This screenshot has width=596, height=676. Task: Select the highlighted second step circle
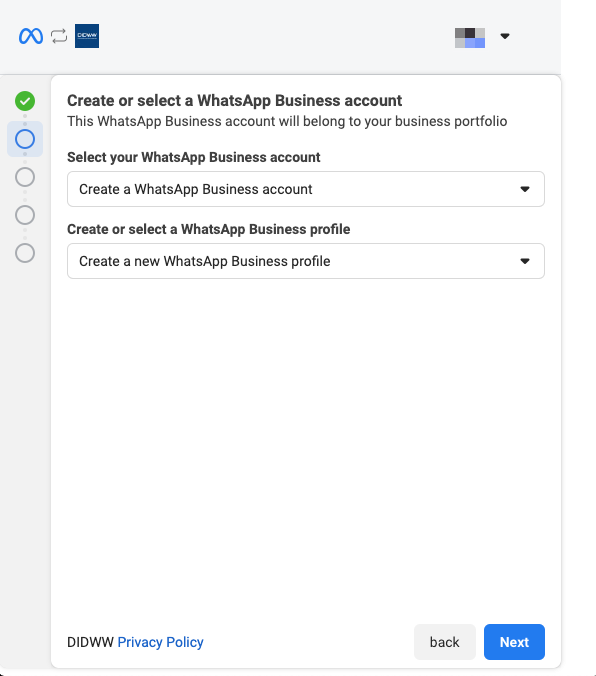25,139
